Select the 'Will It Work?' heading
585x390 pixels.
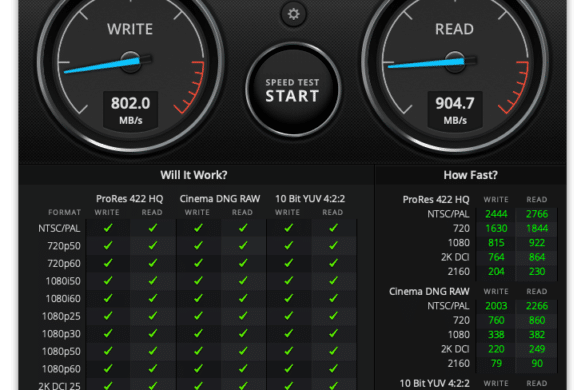194,175
